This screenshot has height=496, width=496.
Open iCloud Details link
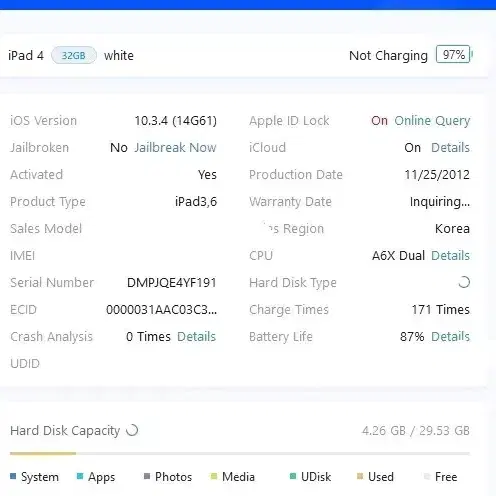click(450, 147)
